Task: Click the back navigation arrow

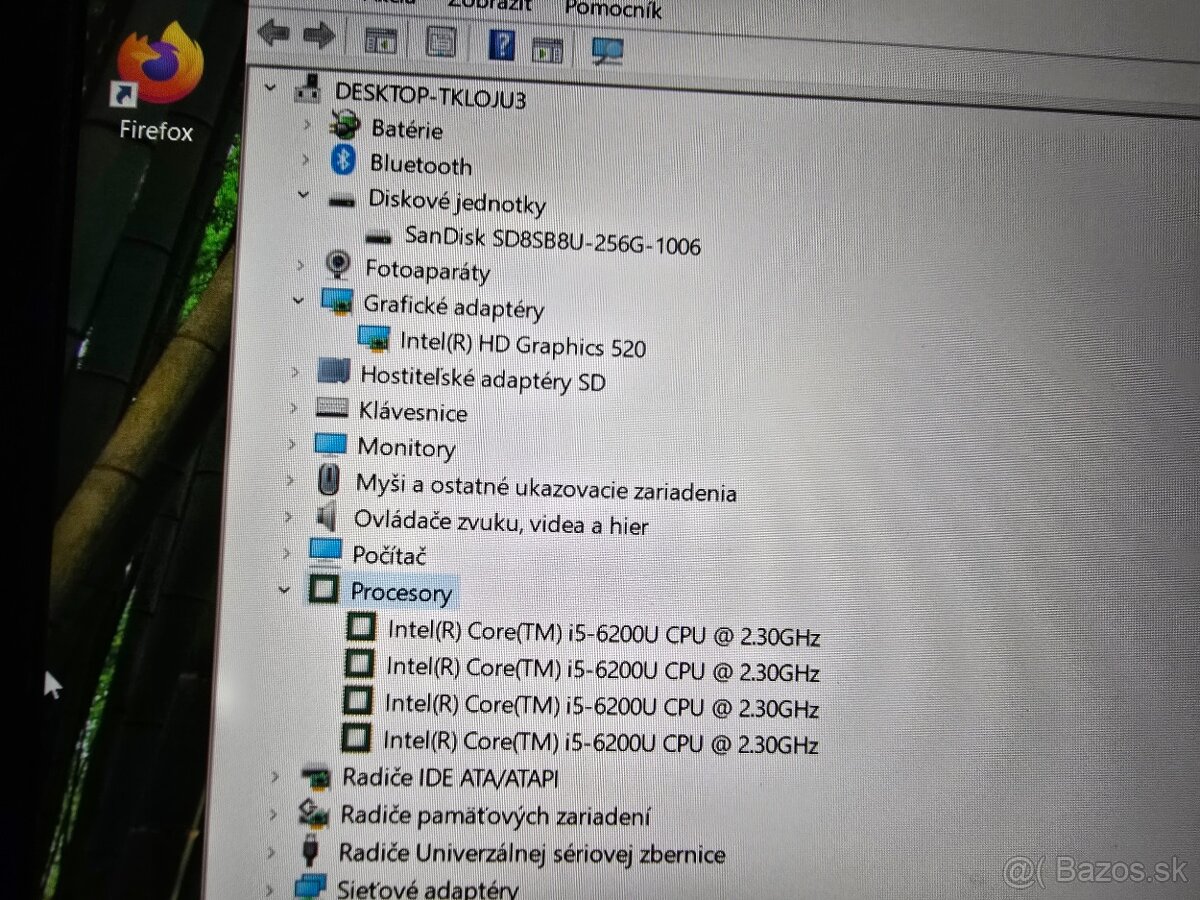Action: (274, 33)
